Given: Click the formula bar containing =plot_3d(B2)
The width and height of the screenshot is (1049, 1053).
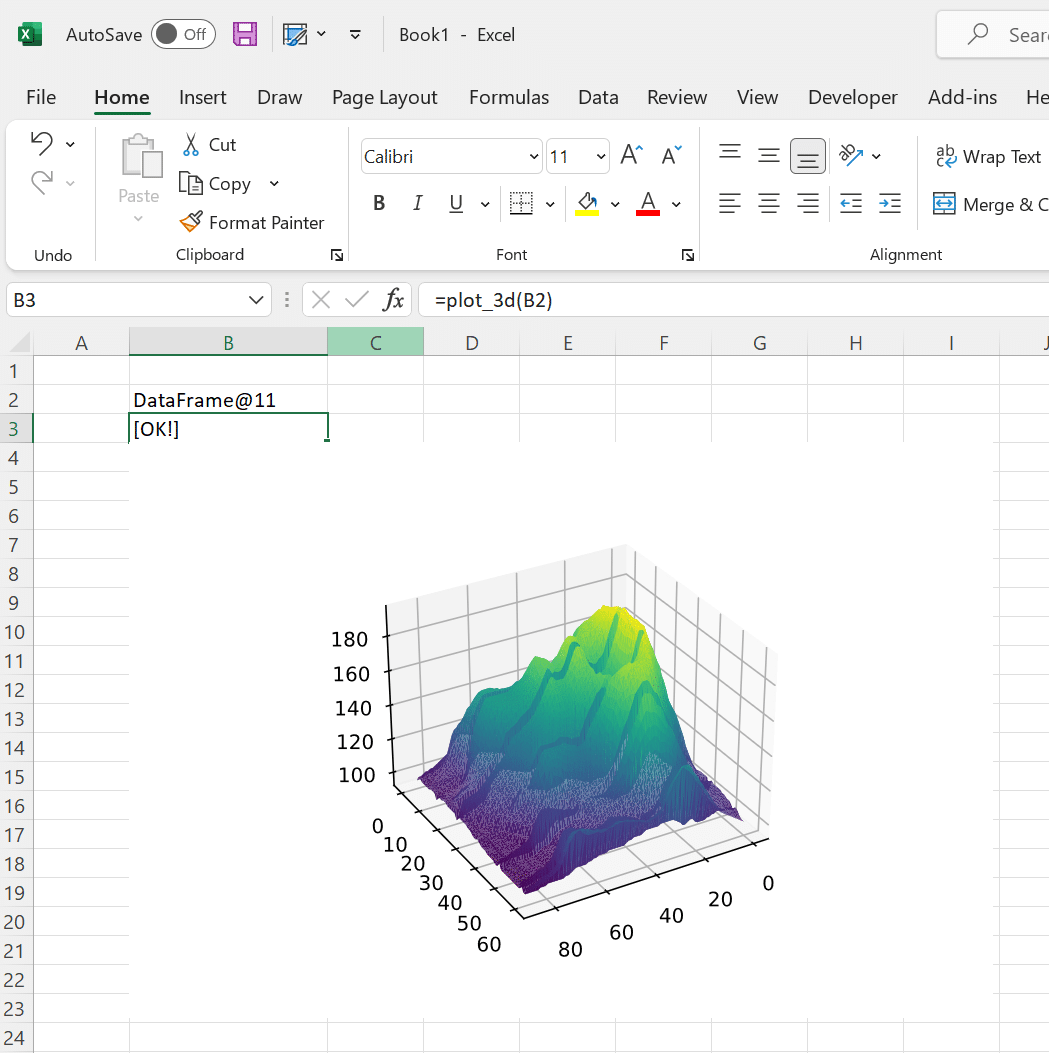Looking at the screenshot, I should 733,300.
